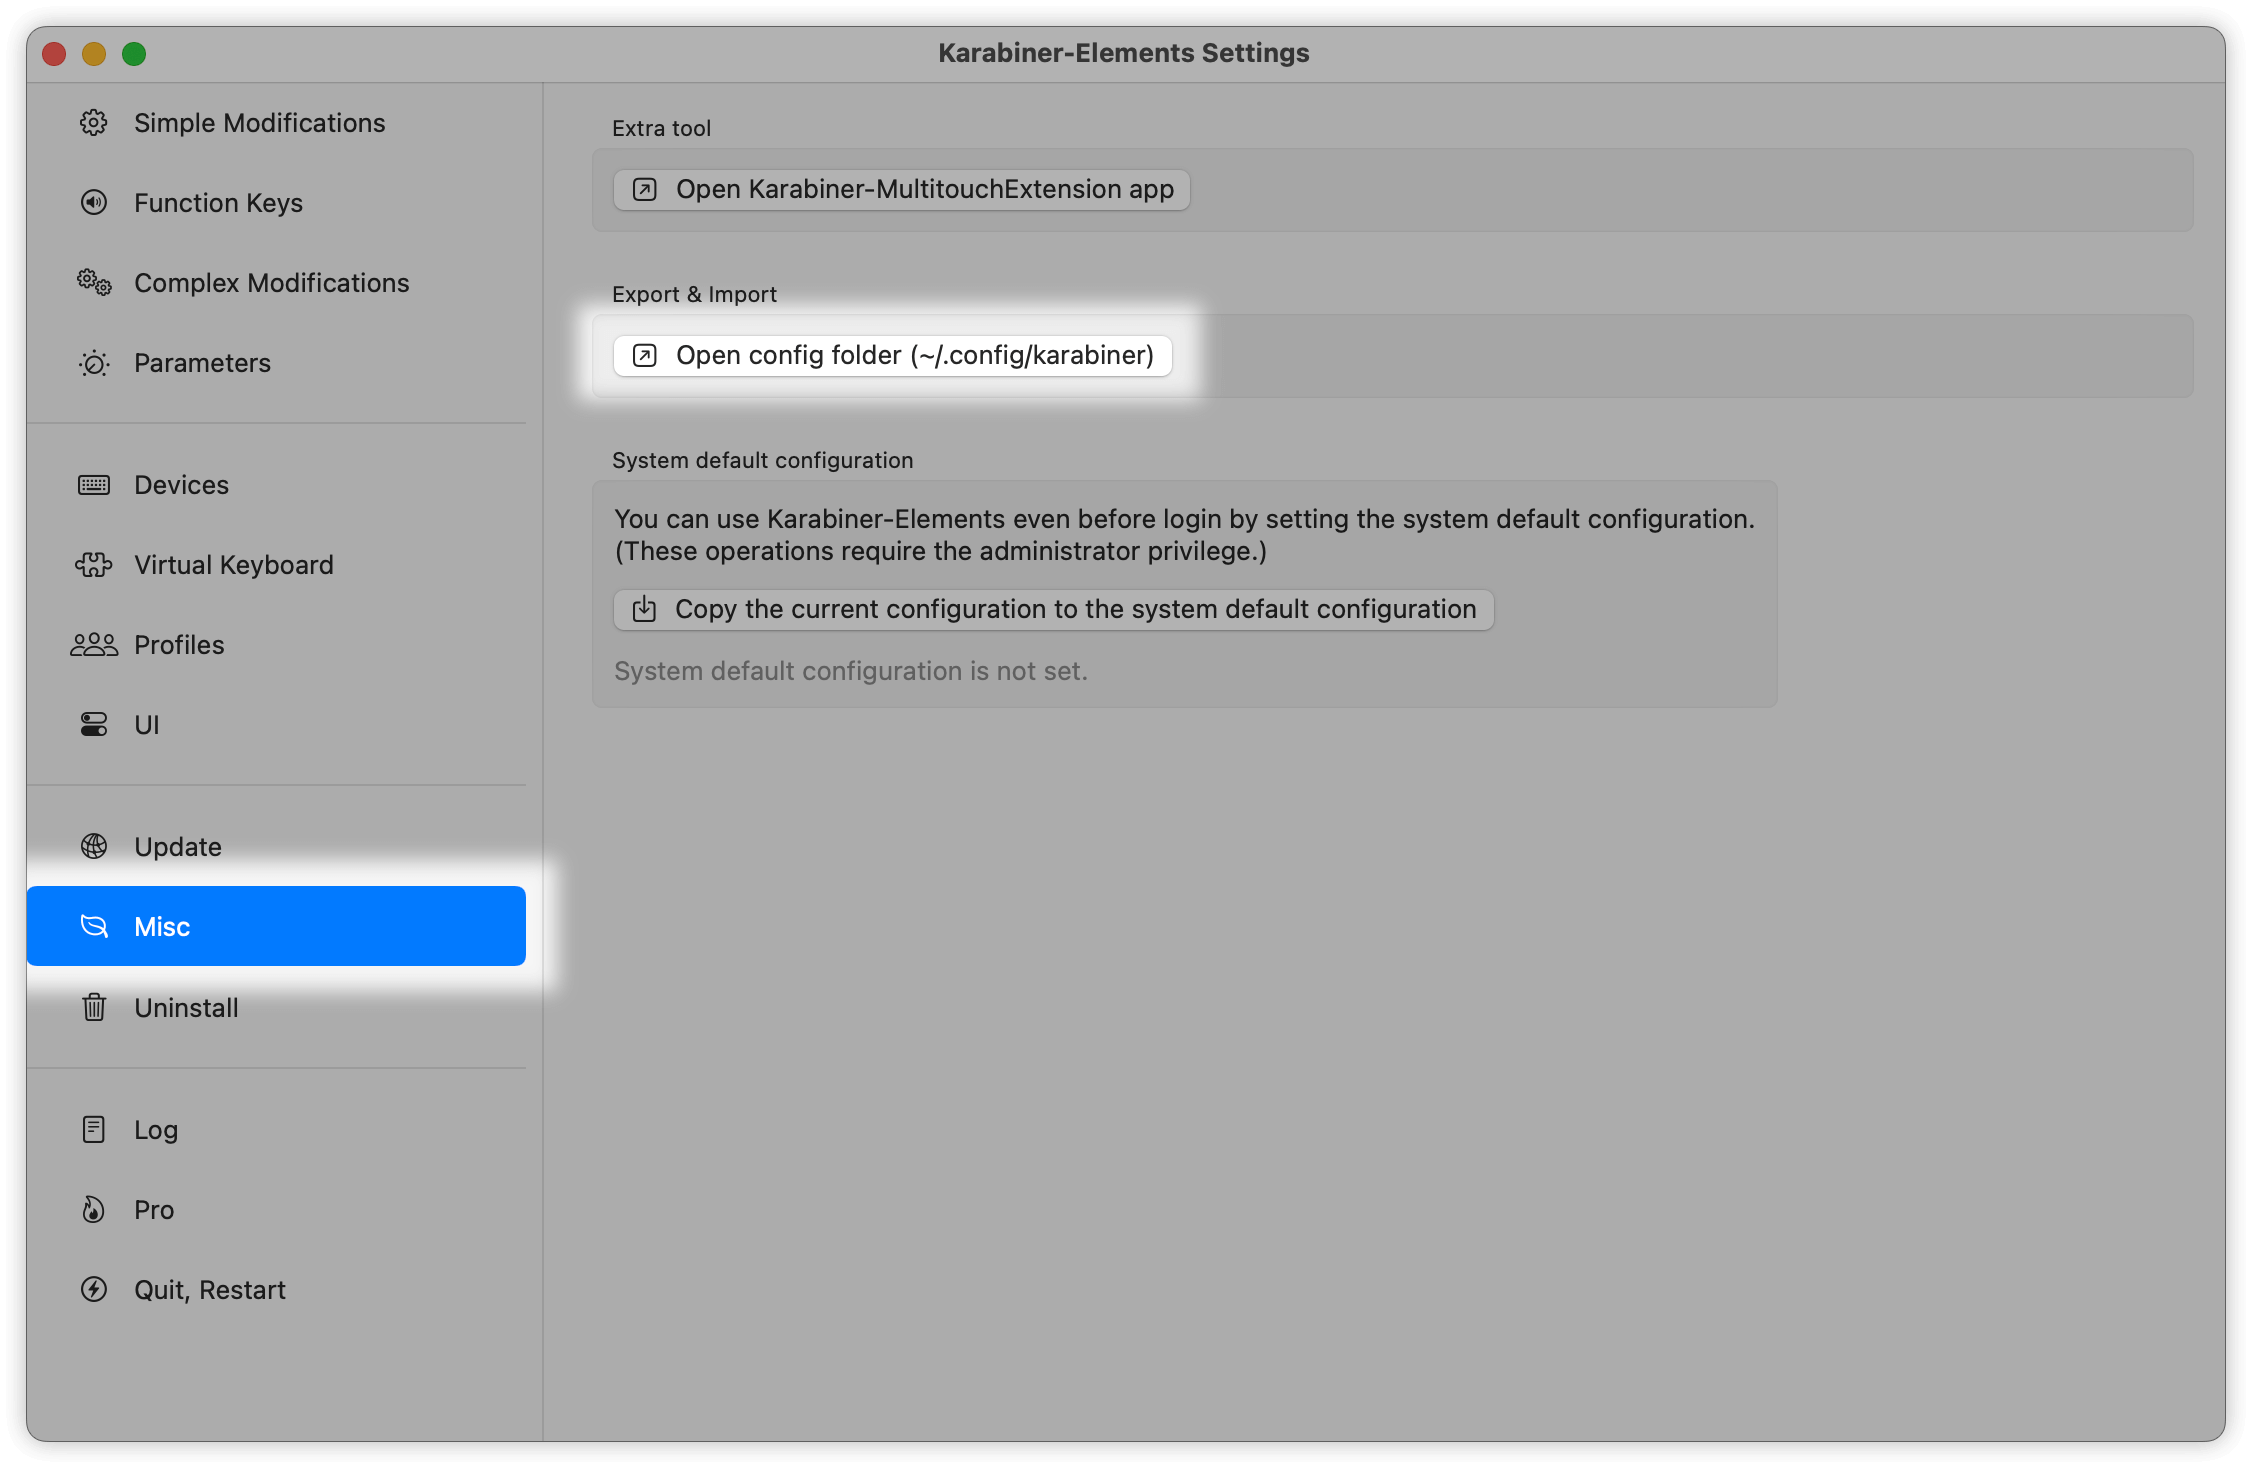
Task: Open the Uninstall section
Action: [x=277, y=1007]
